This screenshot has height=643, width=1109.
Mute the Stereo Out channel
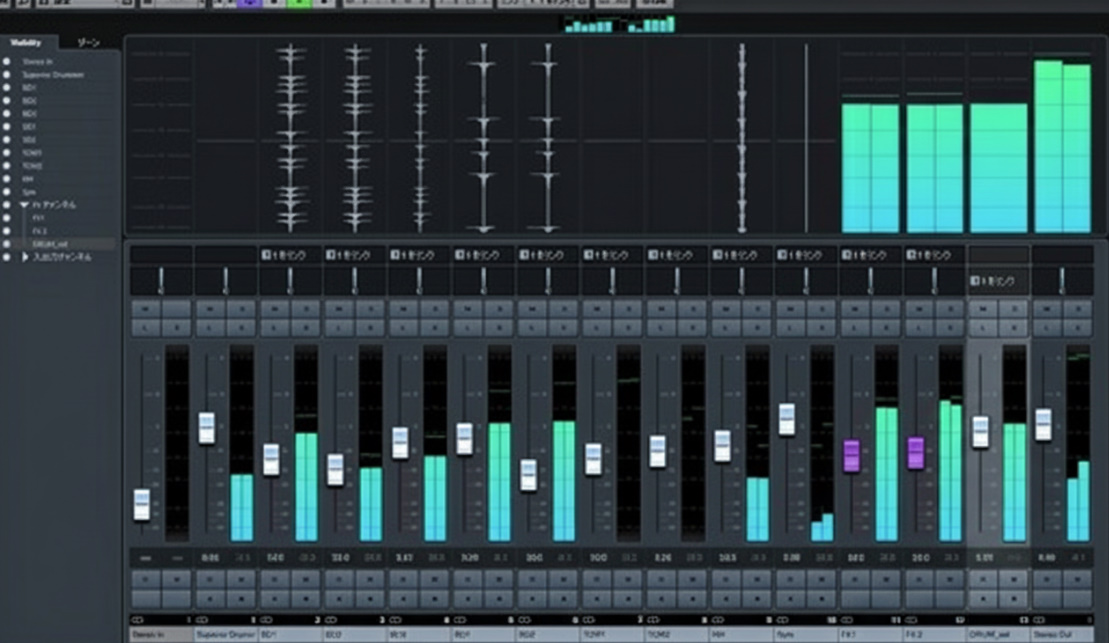click(x=1047, y=310)
